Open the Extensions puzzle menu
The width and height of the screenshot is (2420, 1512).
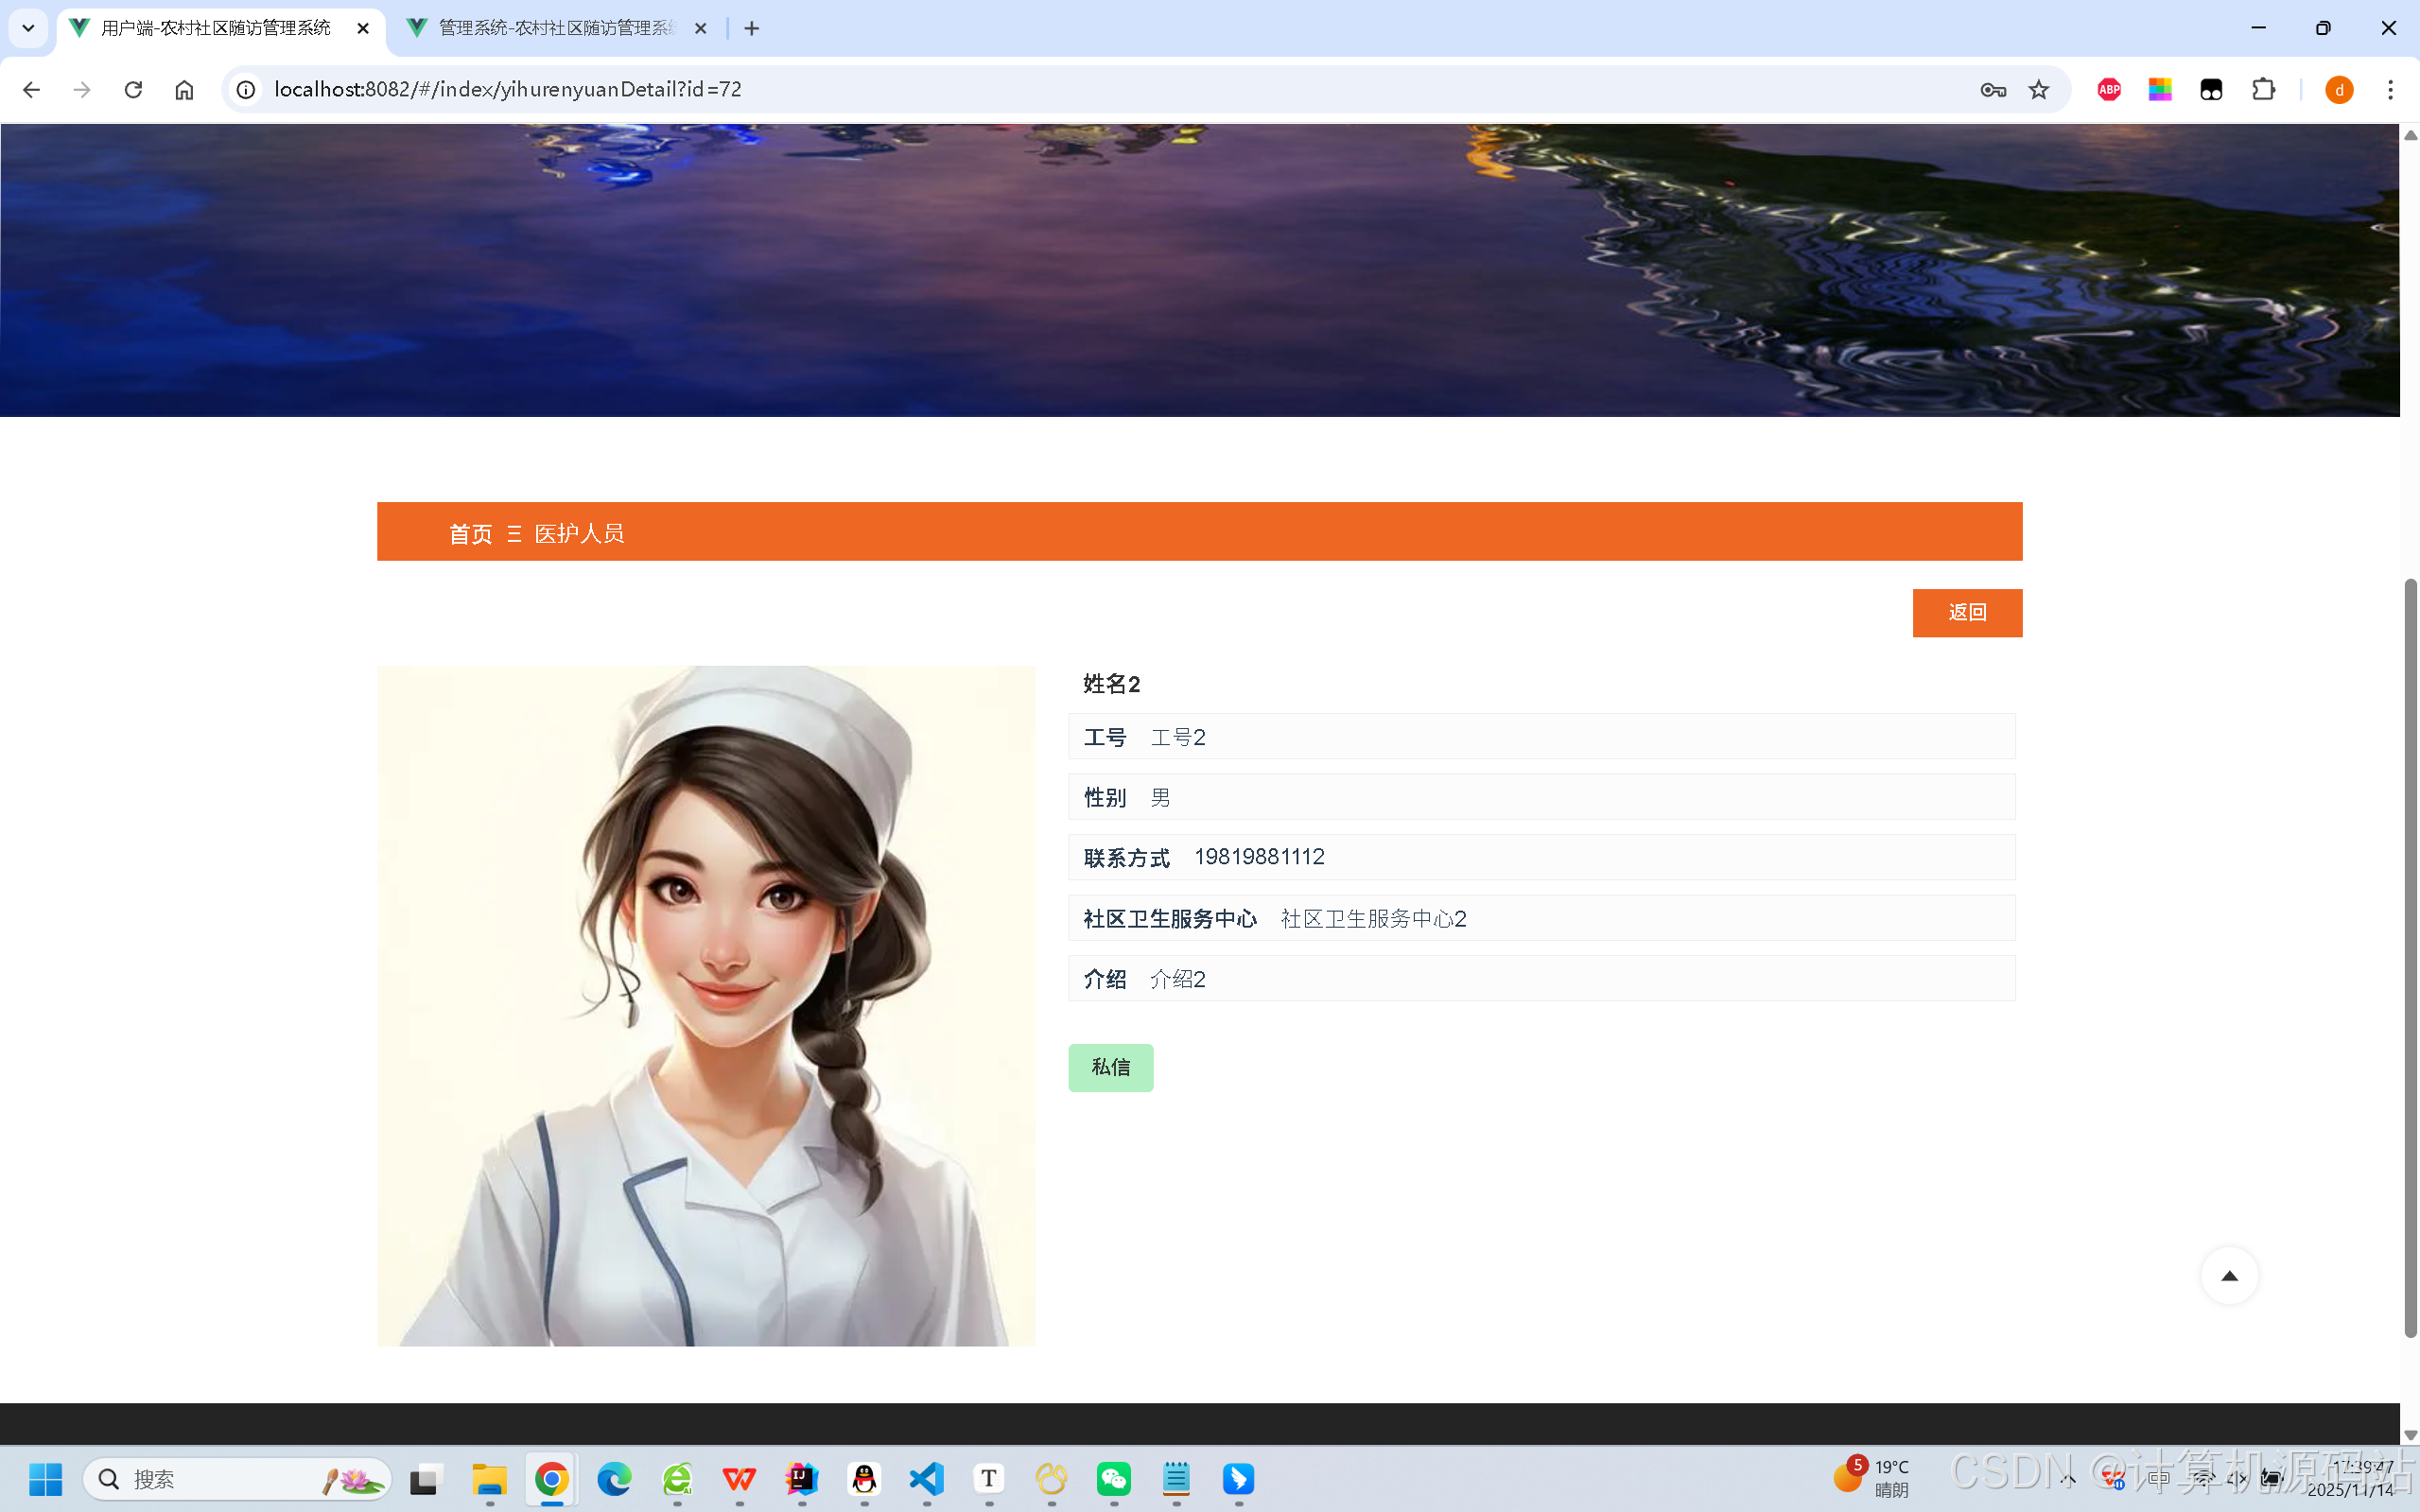[2263, 90]
